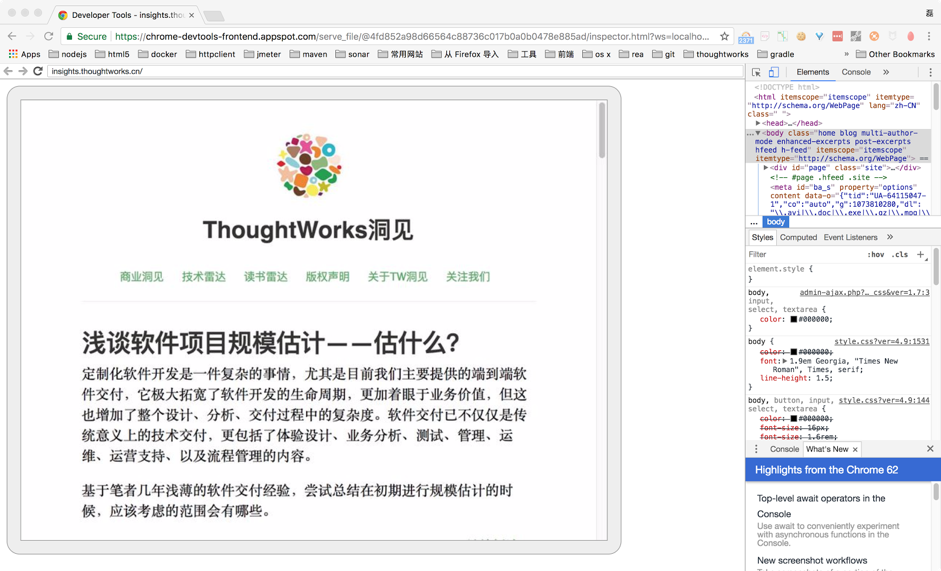Toggle the device toolbar icon

[x=774, y=72]
